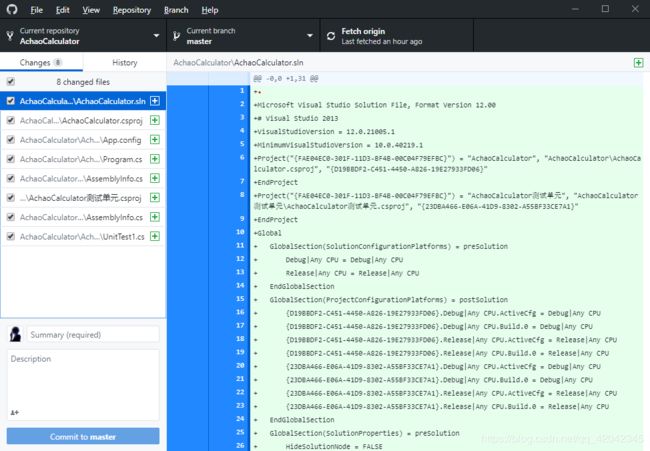The image size is (650, 451).
Task: Click the branch icon beside Current branch
Action: tap(177, 36)
